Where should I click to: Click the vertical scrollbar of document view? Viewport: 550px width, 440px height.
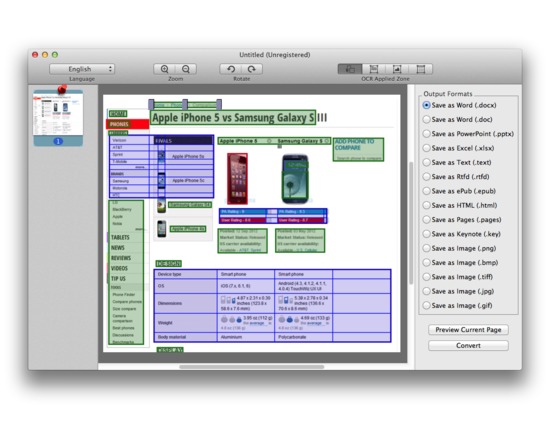pos(411,223)
